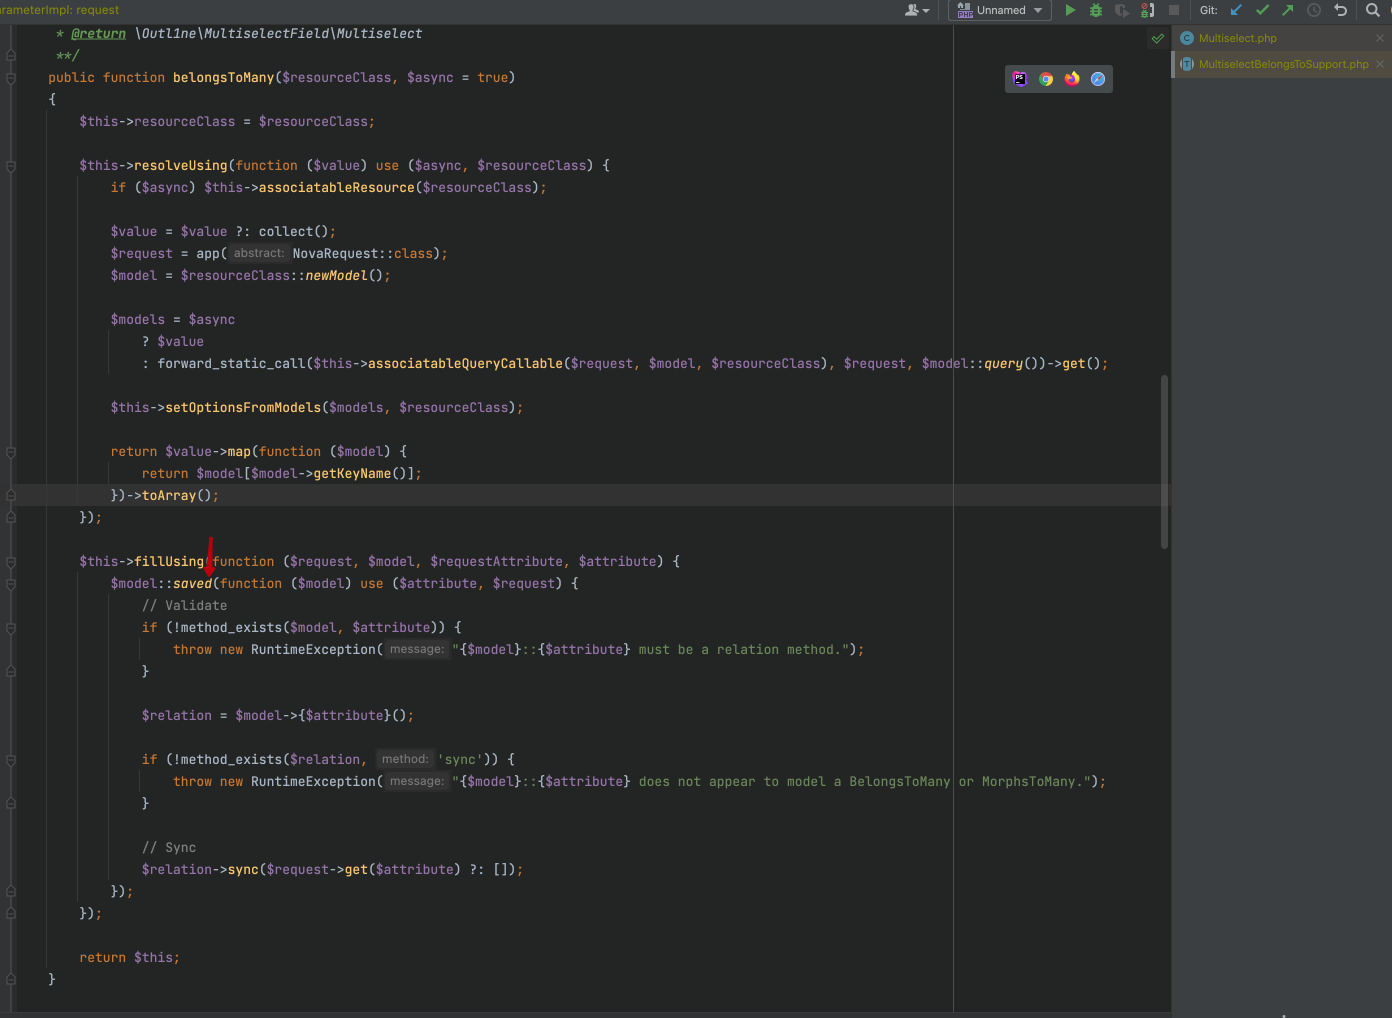Collapse the belongsToMany function fold marker
The width and height of the screenshot is (1392, 1018).
point(11,78)
